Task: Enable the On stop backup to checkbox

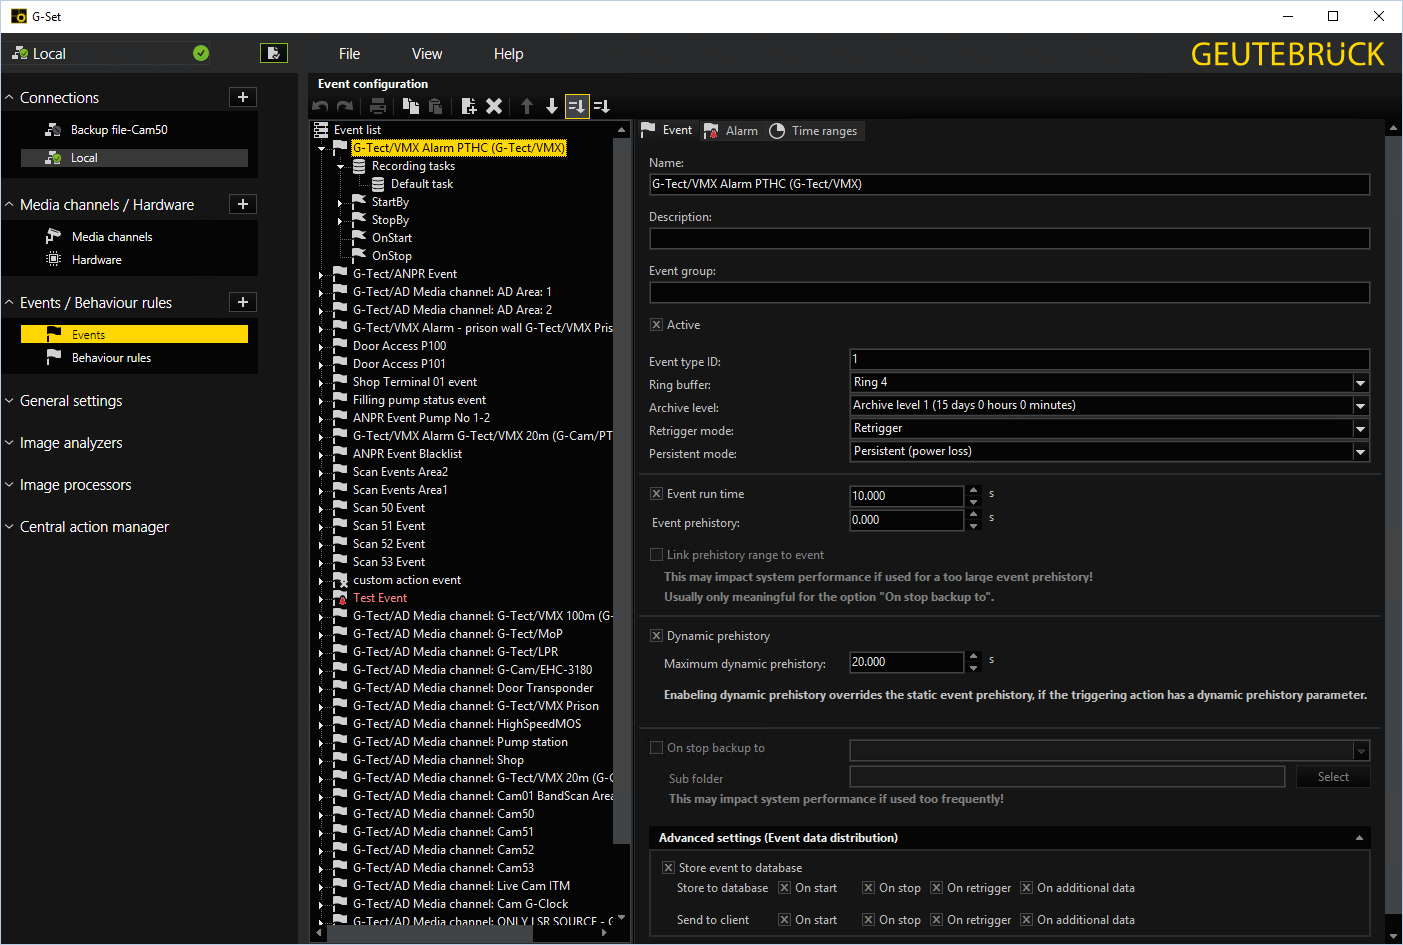Action: [x=656, y=748]
